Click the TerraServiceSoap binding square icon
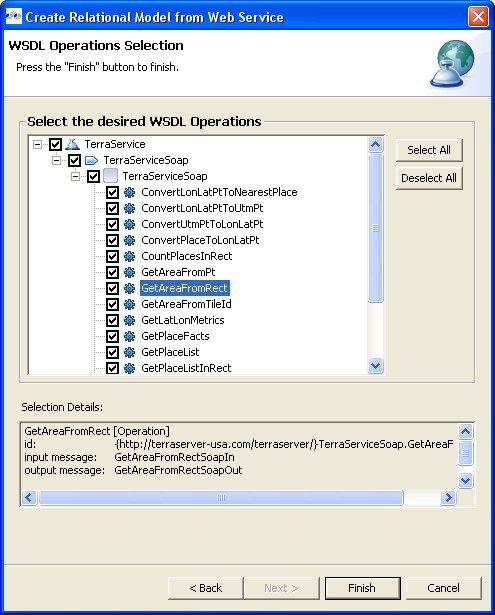Viewport: 495px width, 615px height. click(x=110, y=176)
